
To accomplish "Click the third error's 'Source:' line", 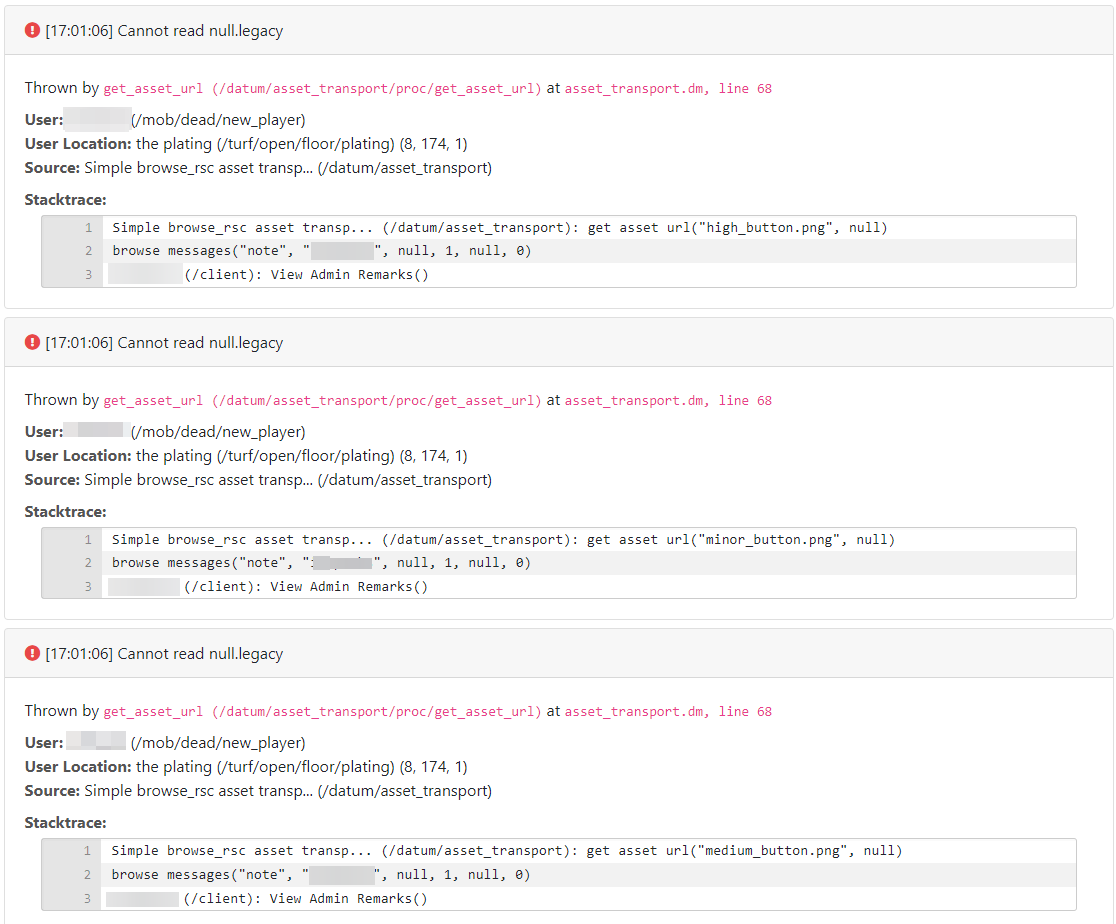I will tap(258, 791).
